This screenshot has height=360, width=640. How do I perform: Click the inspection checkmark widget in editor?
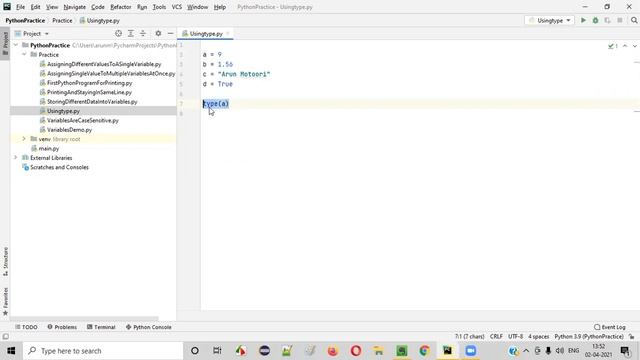tap(613, 46)
